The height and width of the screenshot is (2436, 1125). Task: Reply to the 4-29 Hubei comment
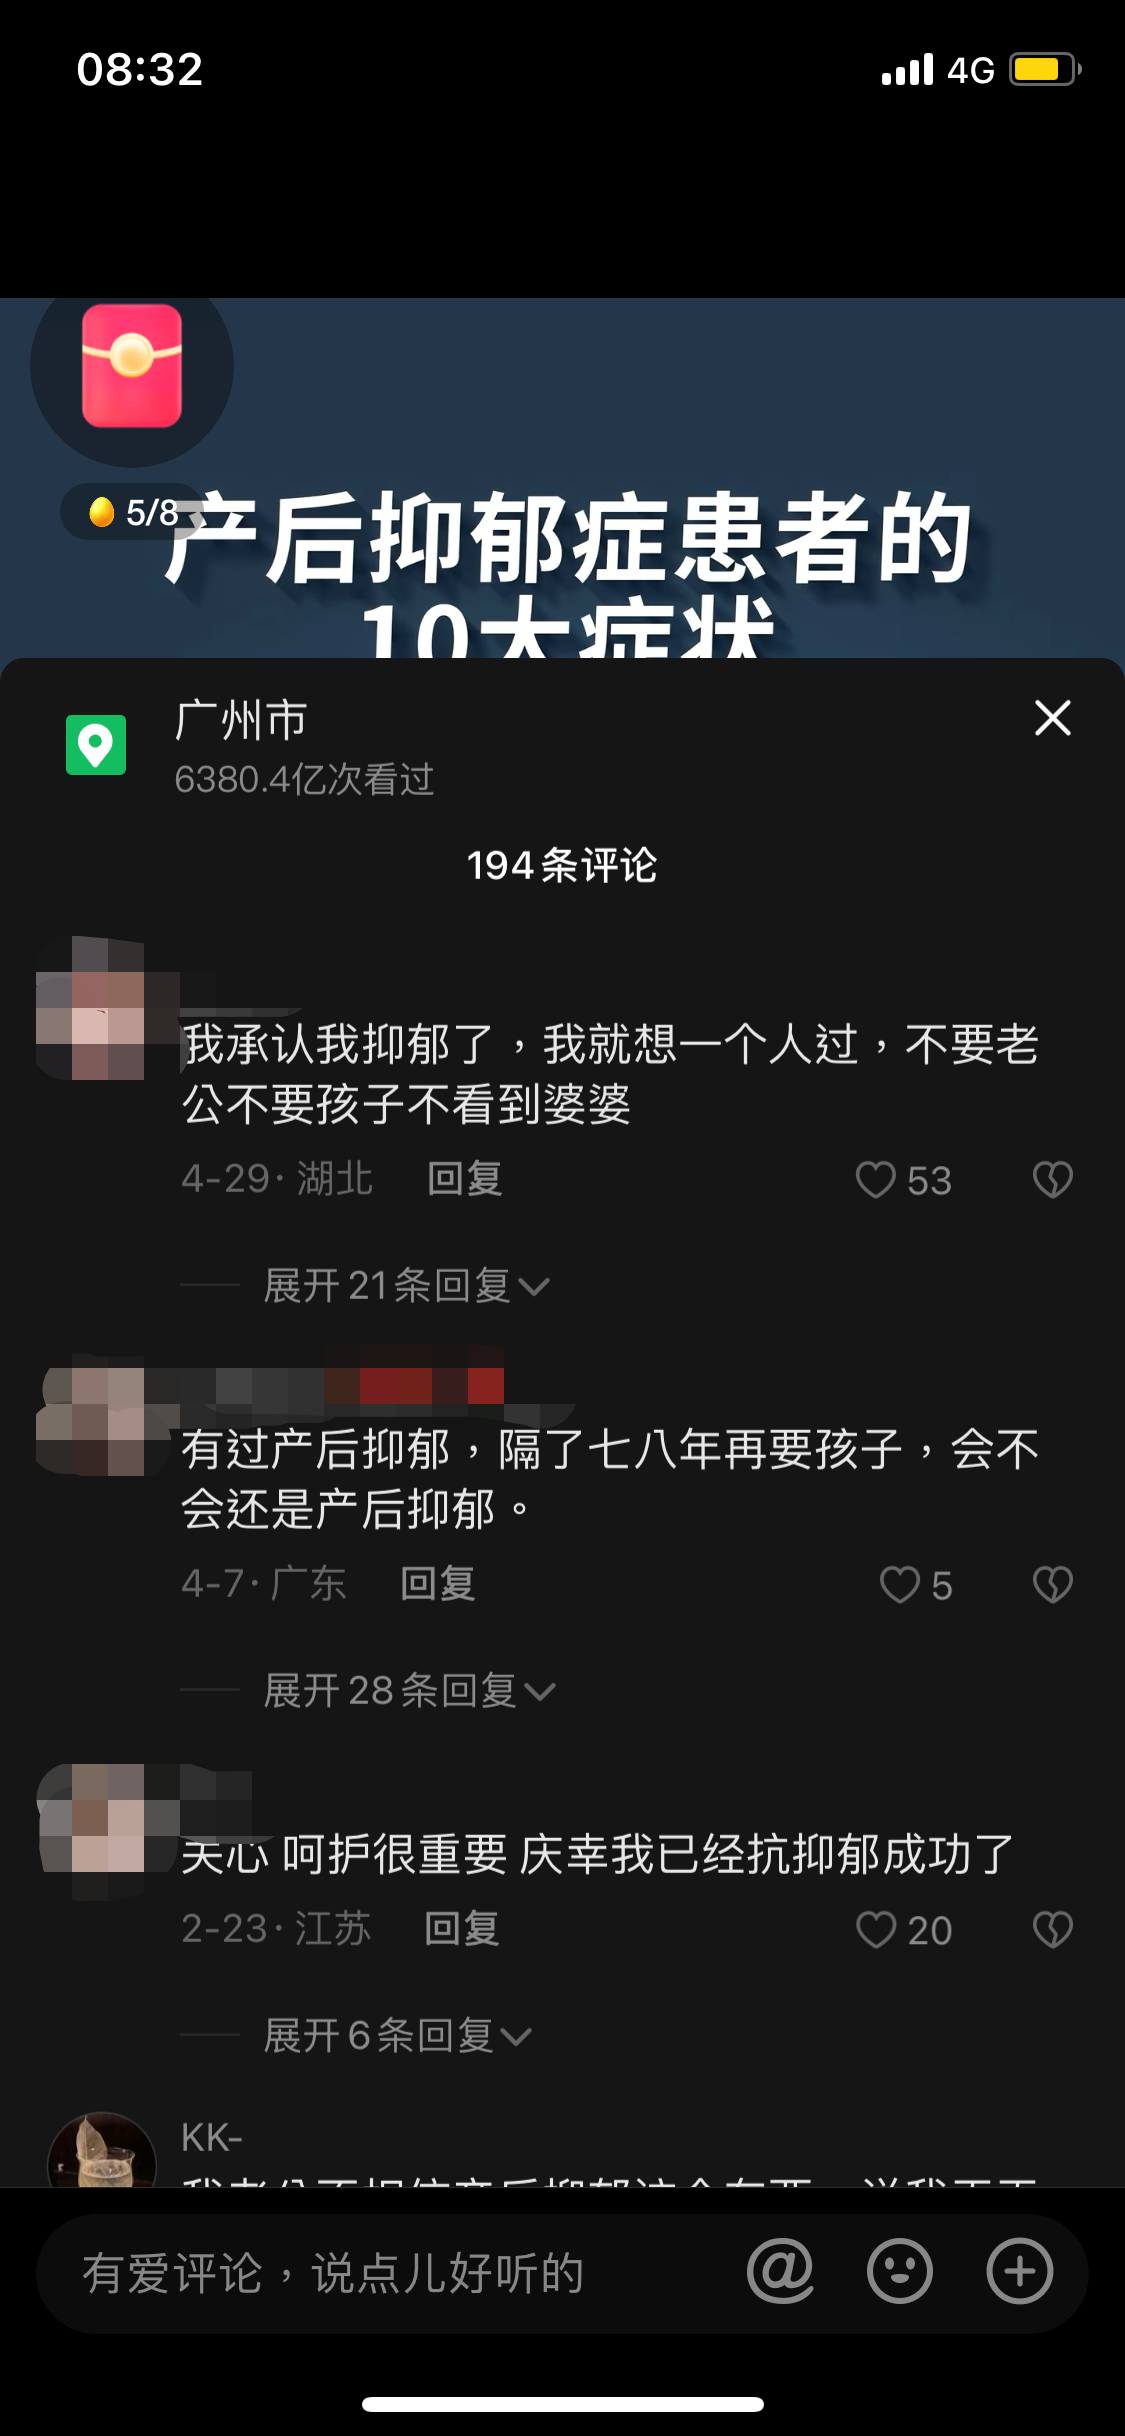pos(465,1179)
